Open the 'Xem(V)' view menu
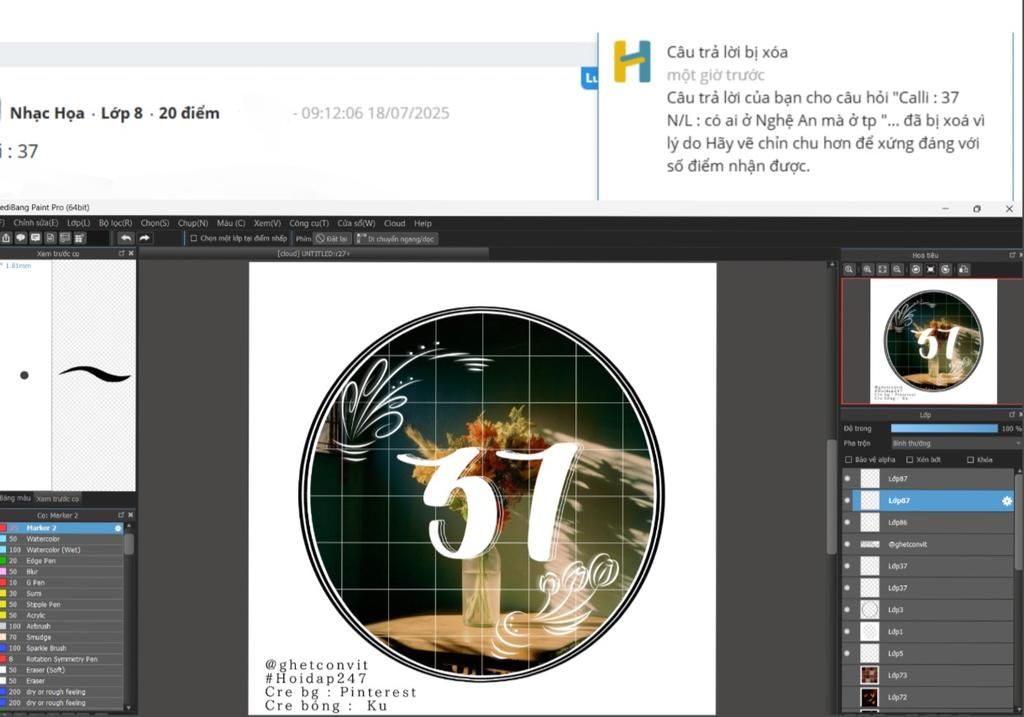The image size is (1024, 717). click(267, 223)
